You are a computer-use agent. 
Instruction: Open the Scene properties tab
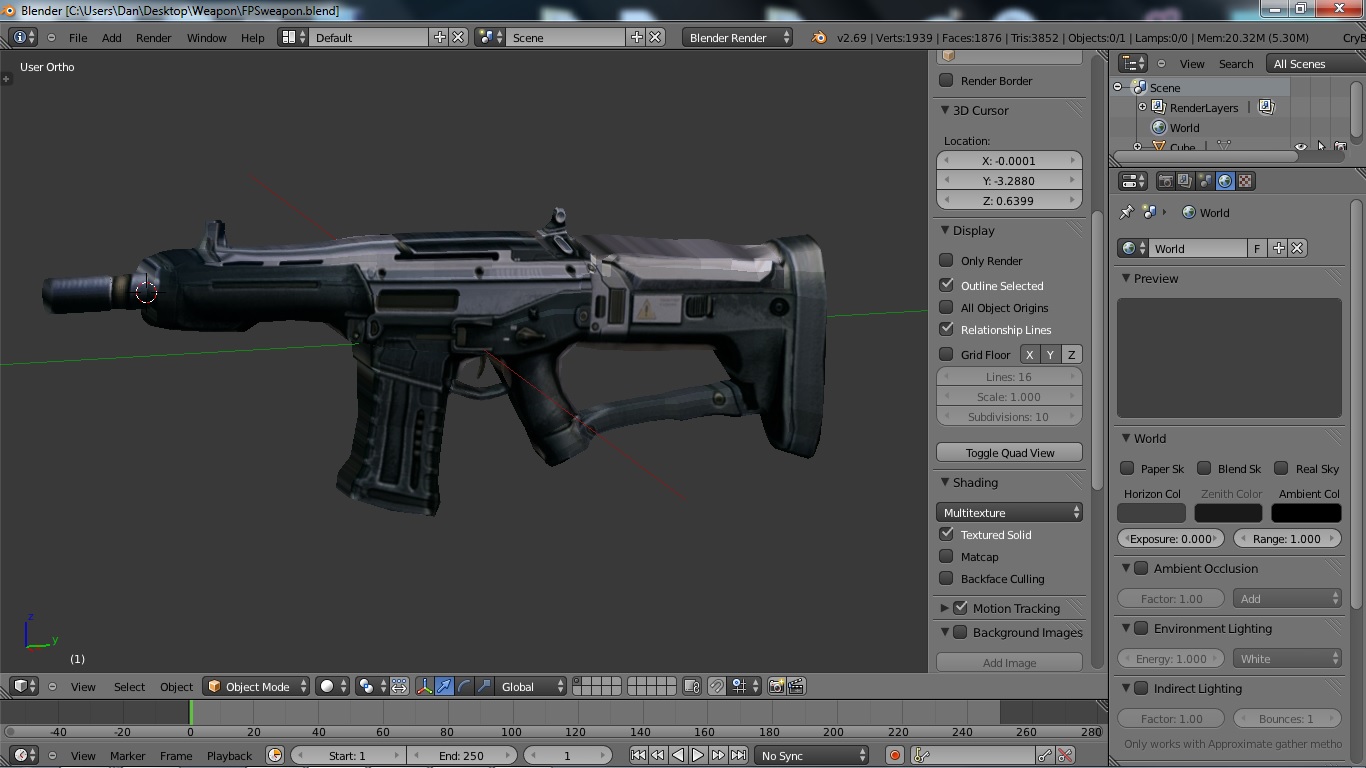coord(1205,181)
